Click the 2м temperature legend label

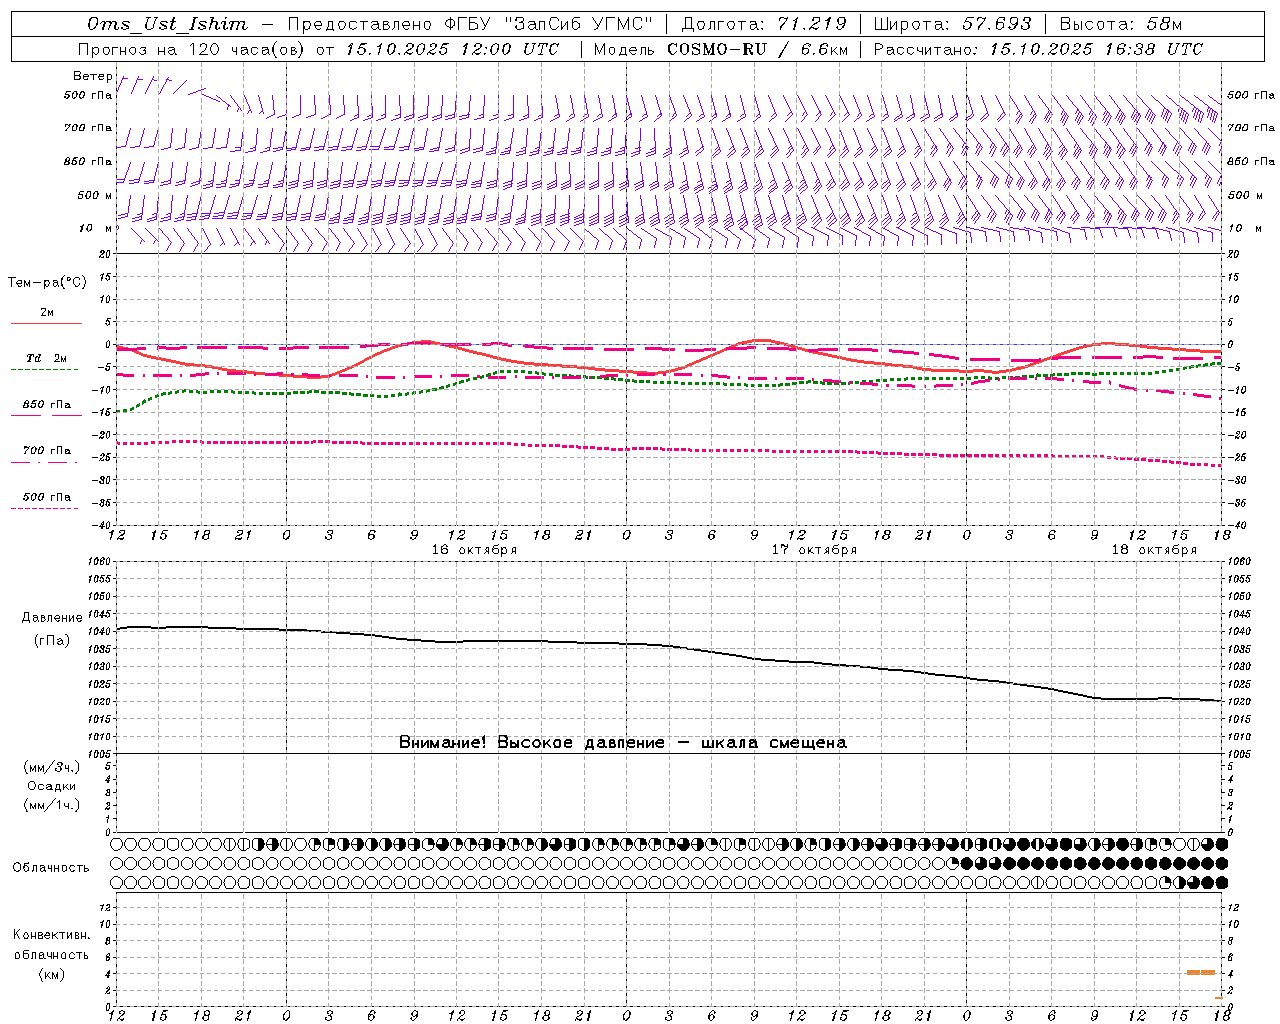pyautogui.click(x=47, y=313)
